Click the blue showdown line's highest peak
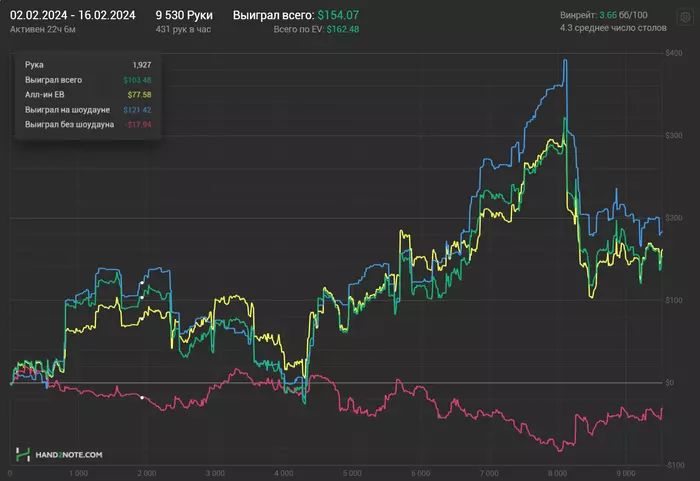 [x=566, y=60]
